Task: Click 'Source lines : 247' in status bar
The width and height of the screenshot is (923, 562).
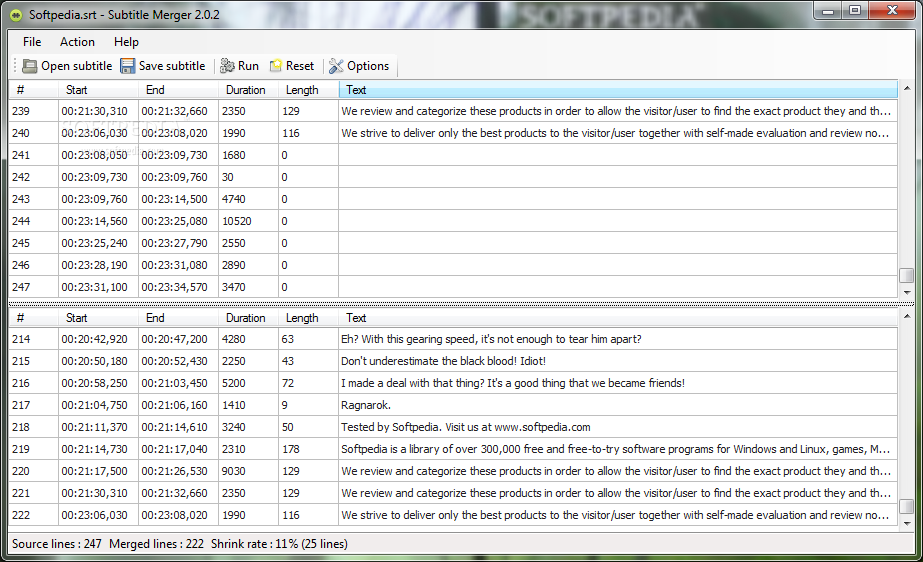Action: coord(57,544)
